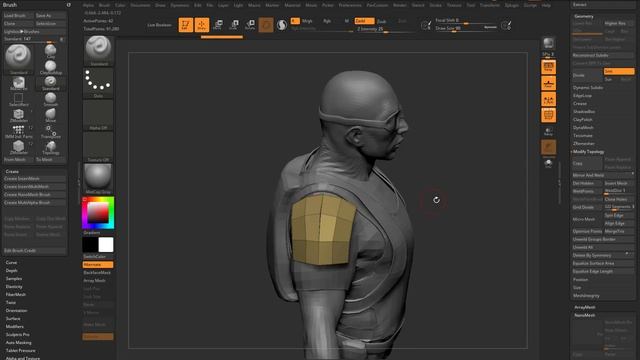The image size is (640, 360).
Task: Click the half-shaded sphere icon in shelf
Action: coord(282,25)
